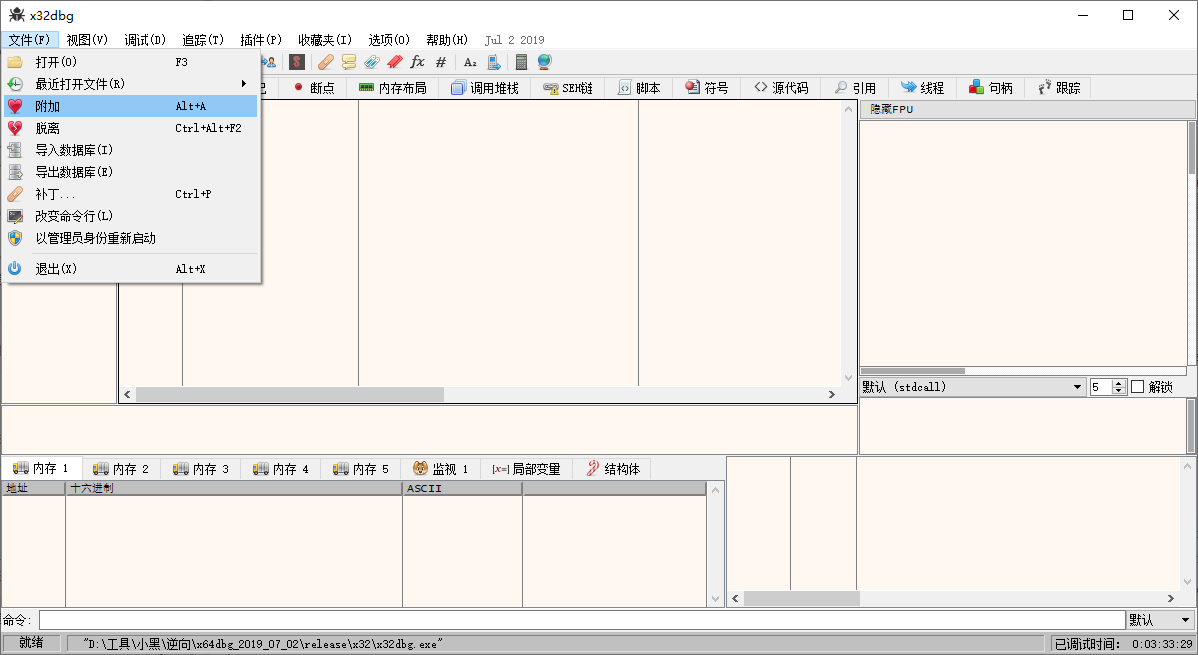Open bookmarks via the red toolbar icon
This screenshot has width=1198, height=655.
[x=395, y=62]
